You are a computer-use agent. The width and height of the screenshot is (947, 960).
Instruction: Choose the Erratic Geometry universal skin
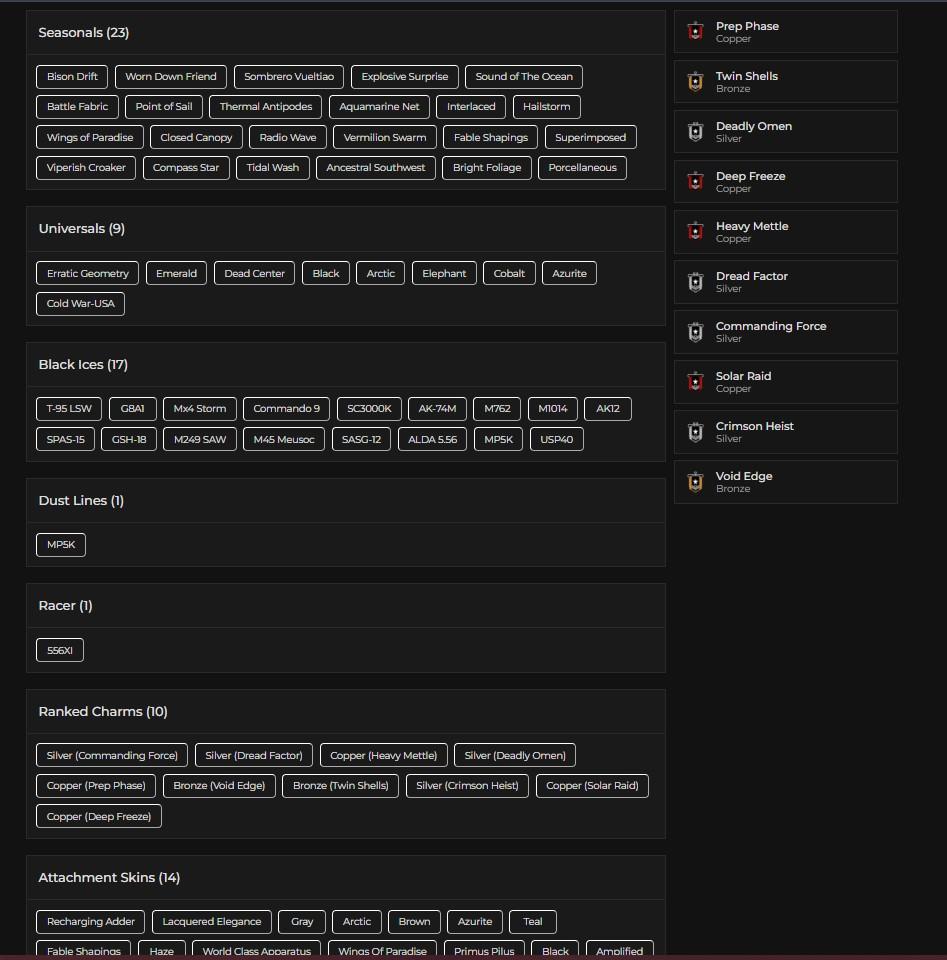point(88,273)
